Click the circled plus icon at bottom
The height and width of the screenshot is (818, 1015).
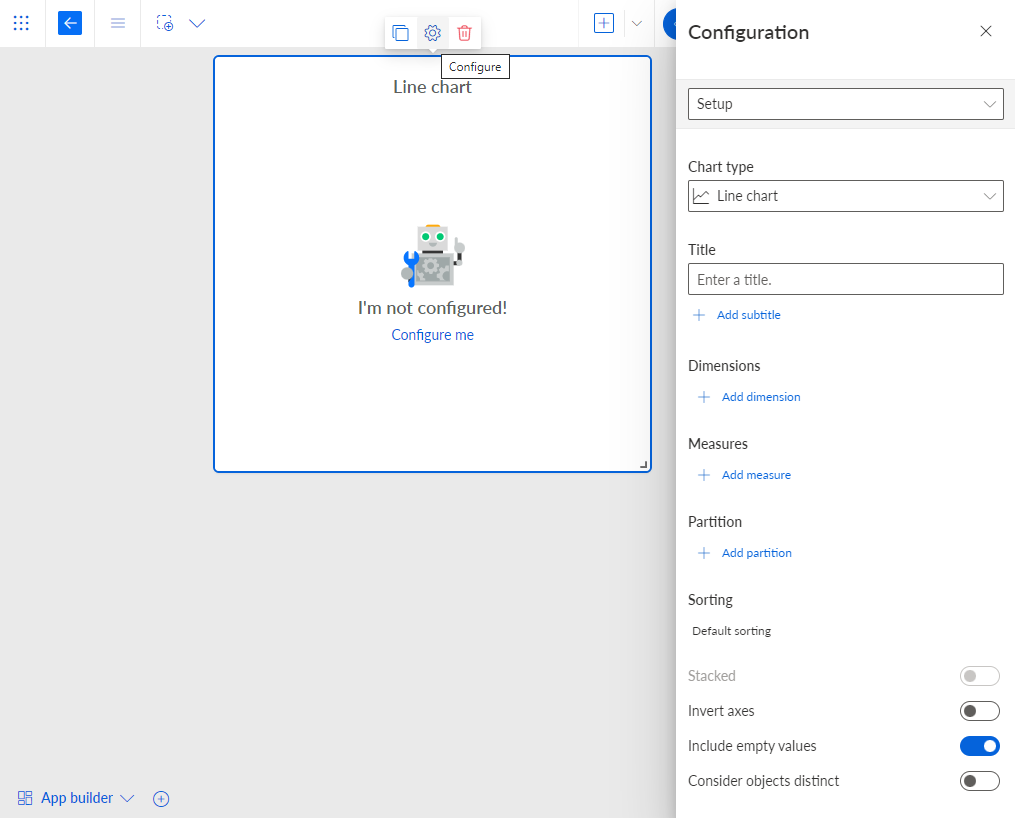161,799
